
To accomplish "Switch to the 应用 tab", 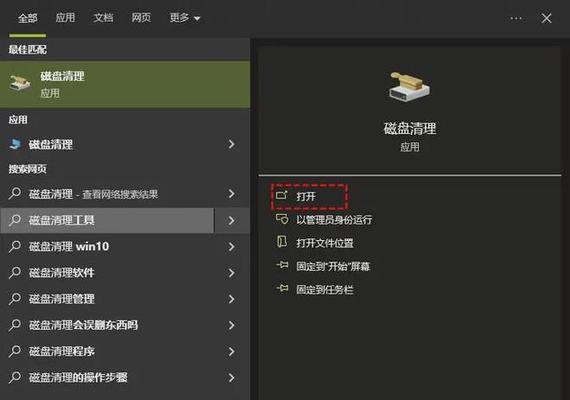I will pos(65,17).
